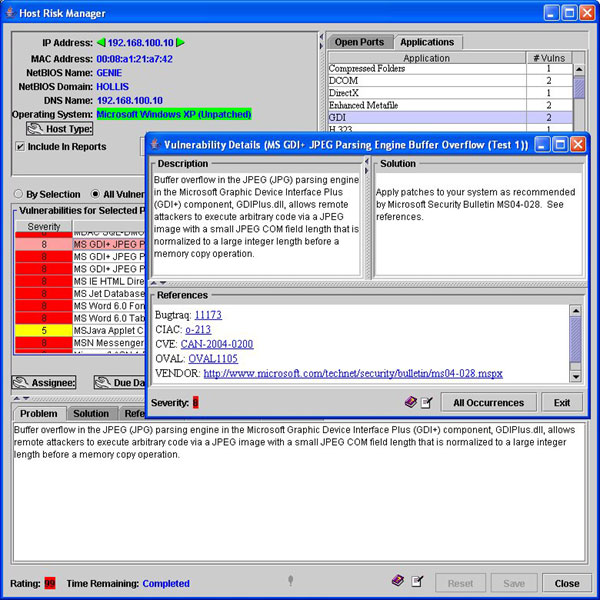The width and height of the screenshot is (600, 600).
Task: Select the All Vulnerabilities radio button
Action: tap(95, 194)
